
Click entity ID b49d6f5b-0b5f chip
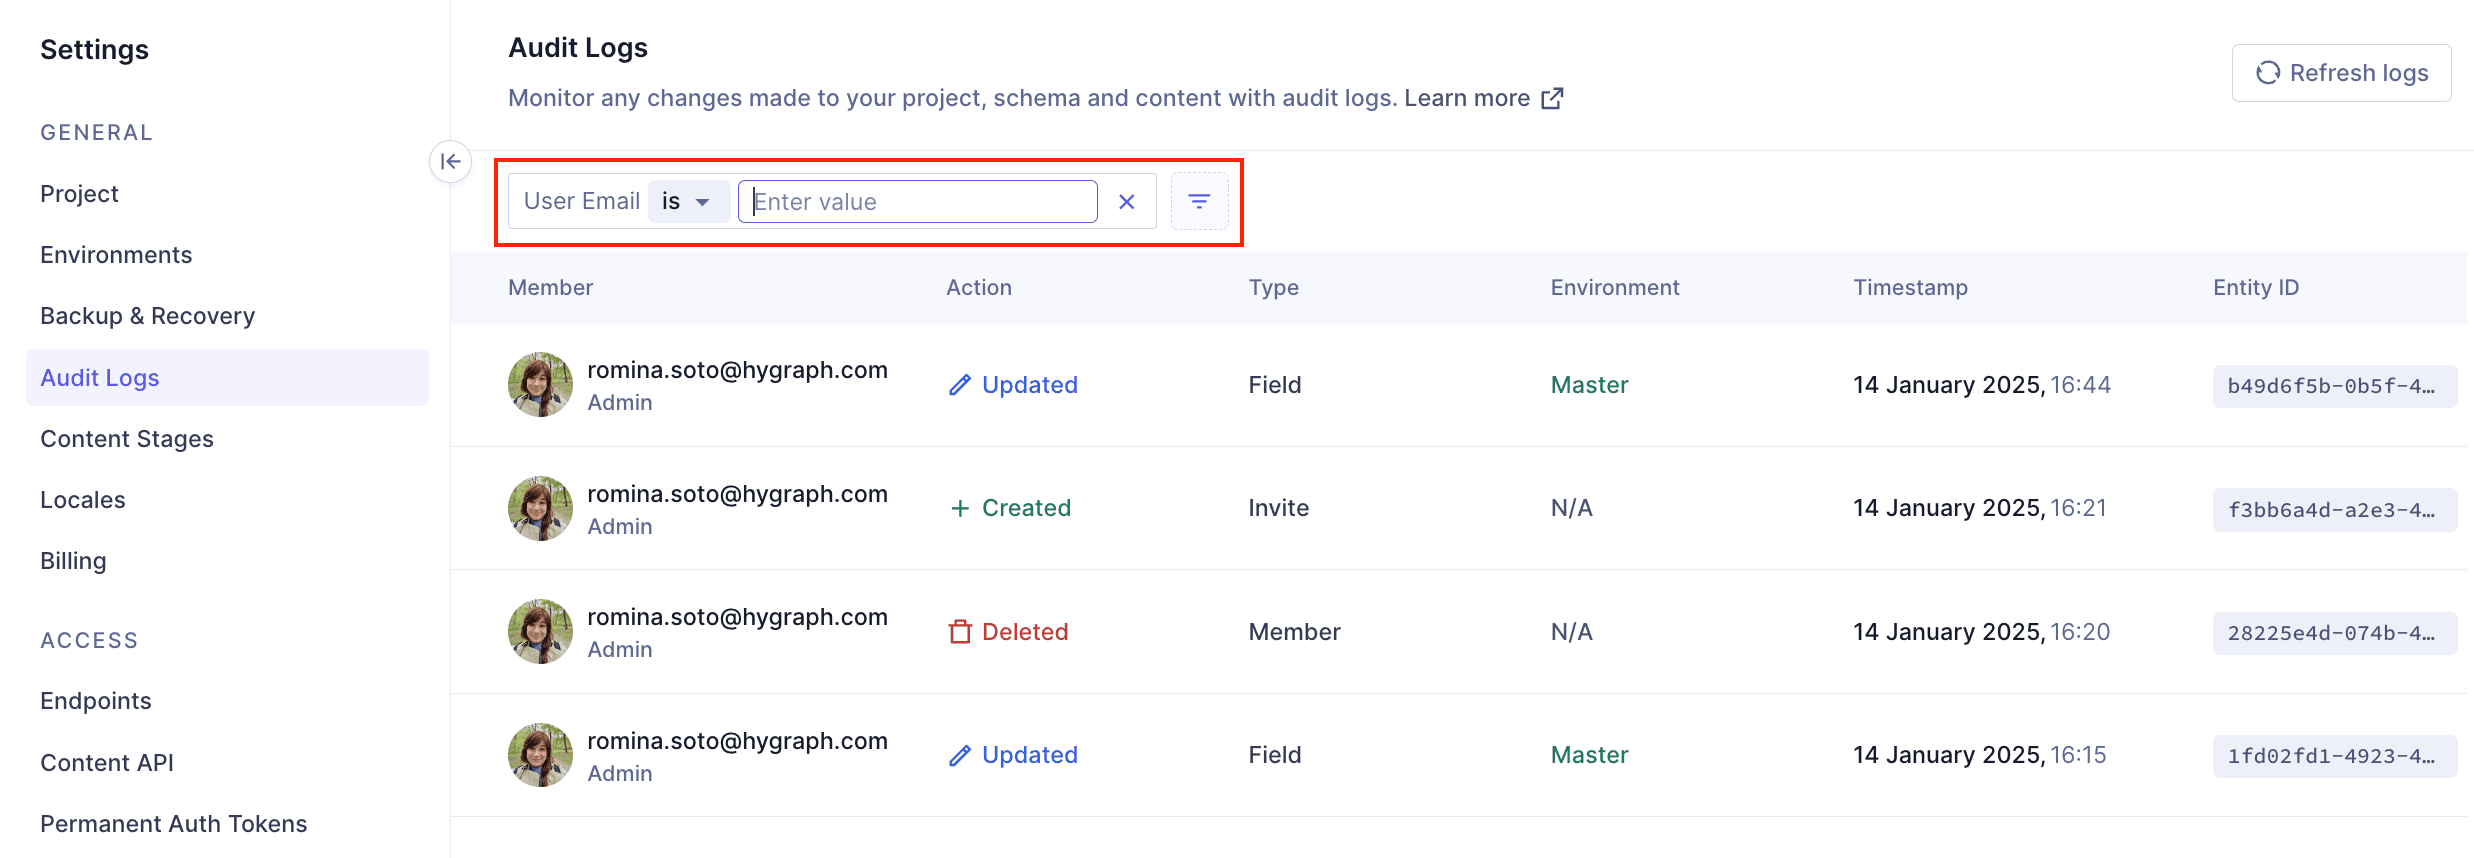click(x=2333, y=387)
